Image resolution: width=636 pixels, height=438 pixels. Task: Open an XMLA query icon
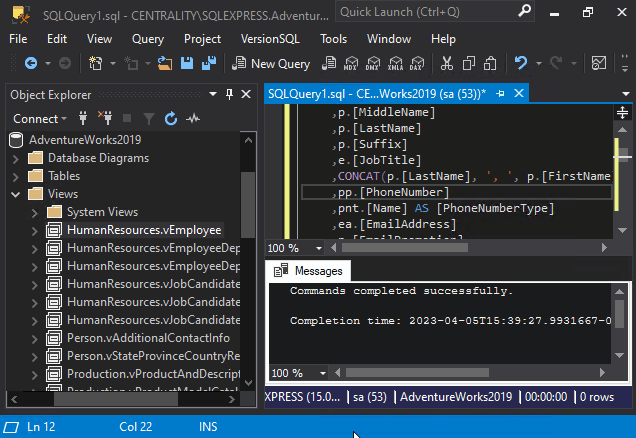point(395,63)
